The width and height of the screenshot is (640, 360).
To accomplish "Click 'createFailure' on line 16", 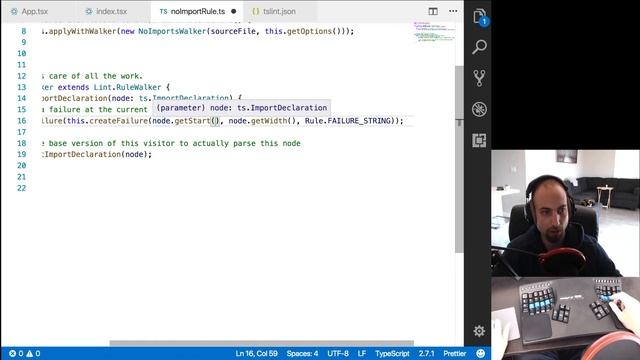I will (x=119, y=121).
